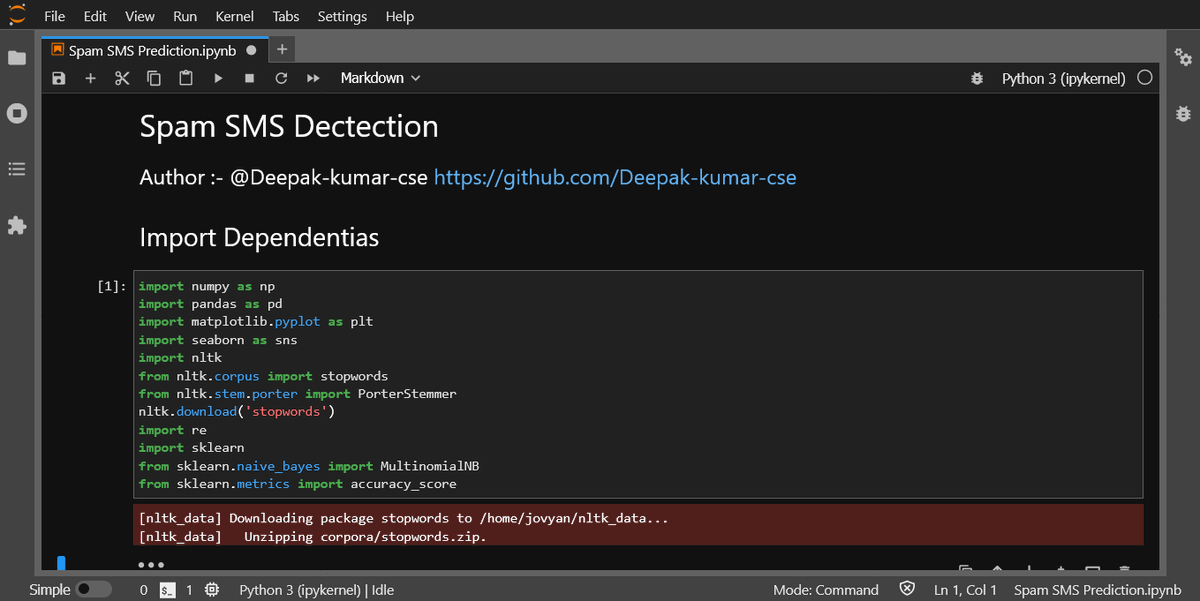
Task: Click the nltk.download('stopwords') line
Action: coord(237,412)
